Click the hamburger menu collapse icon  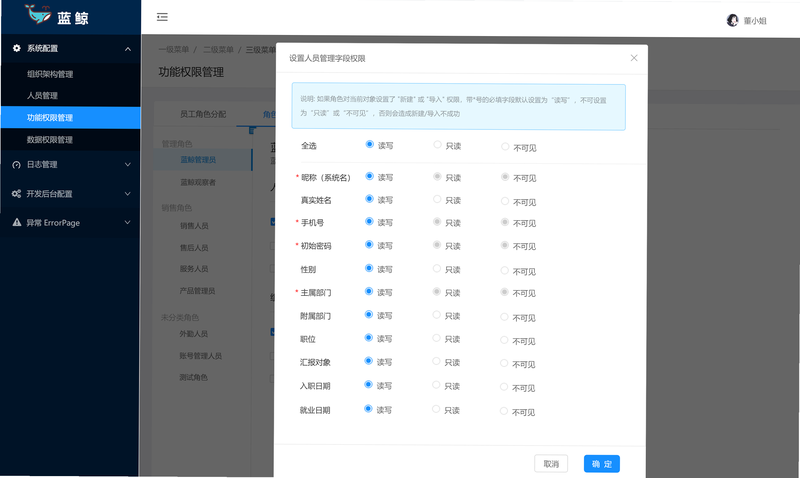(162, 17)
